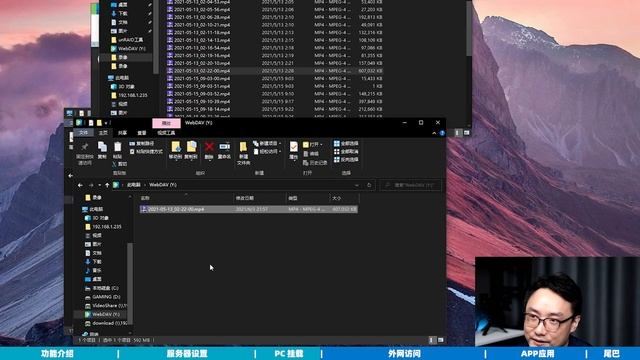Switch to details view icon in status bar
This screenshot has width=640, height=360.
[433, 340]
